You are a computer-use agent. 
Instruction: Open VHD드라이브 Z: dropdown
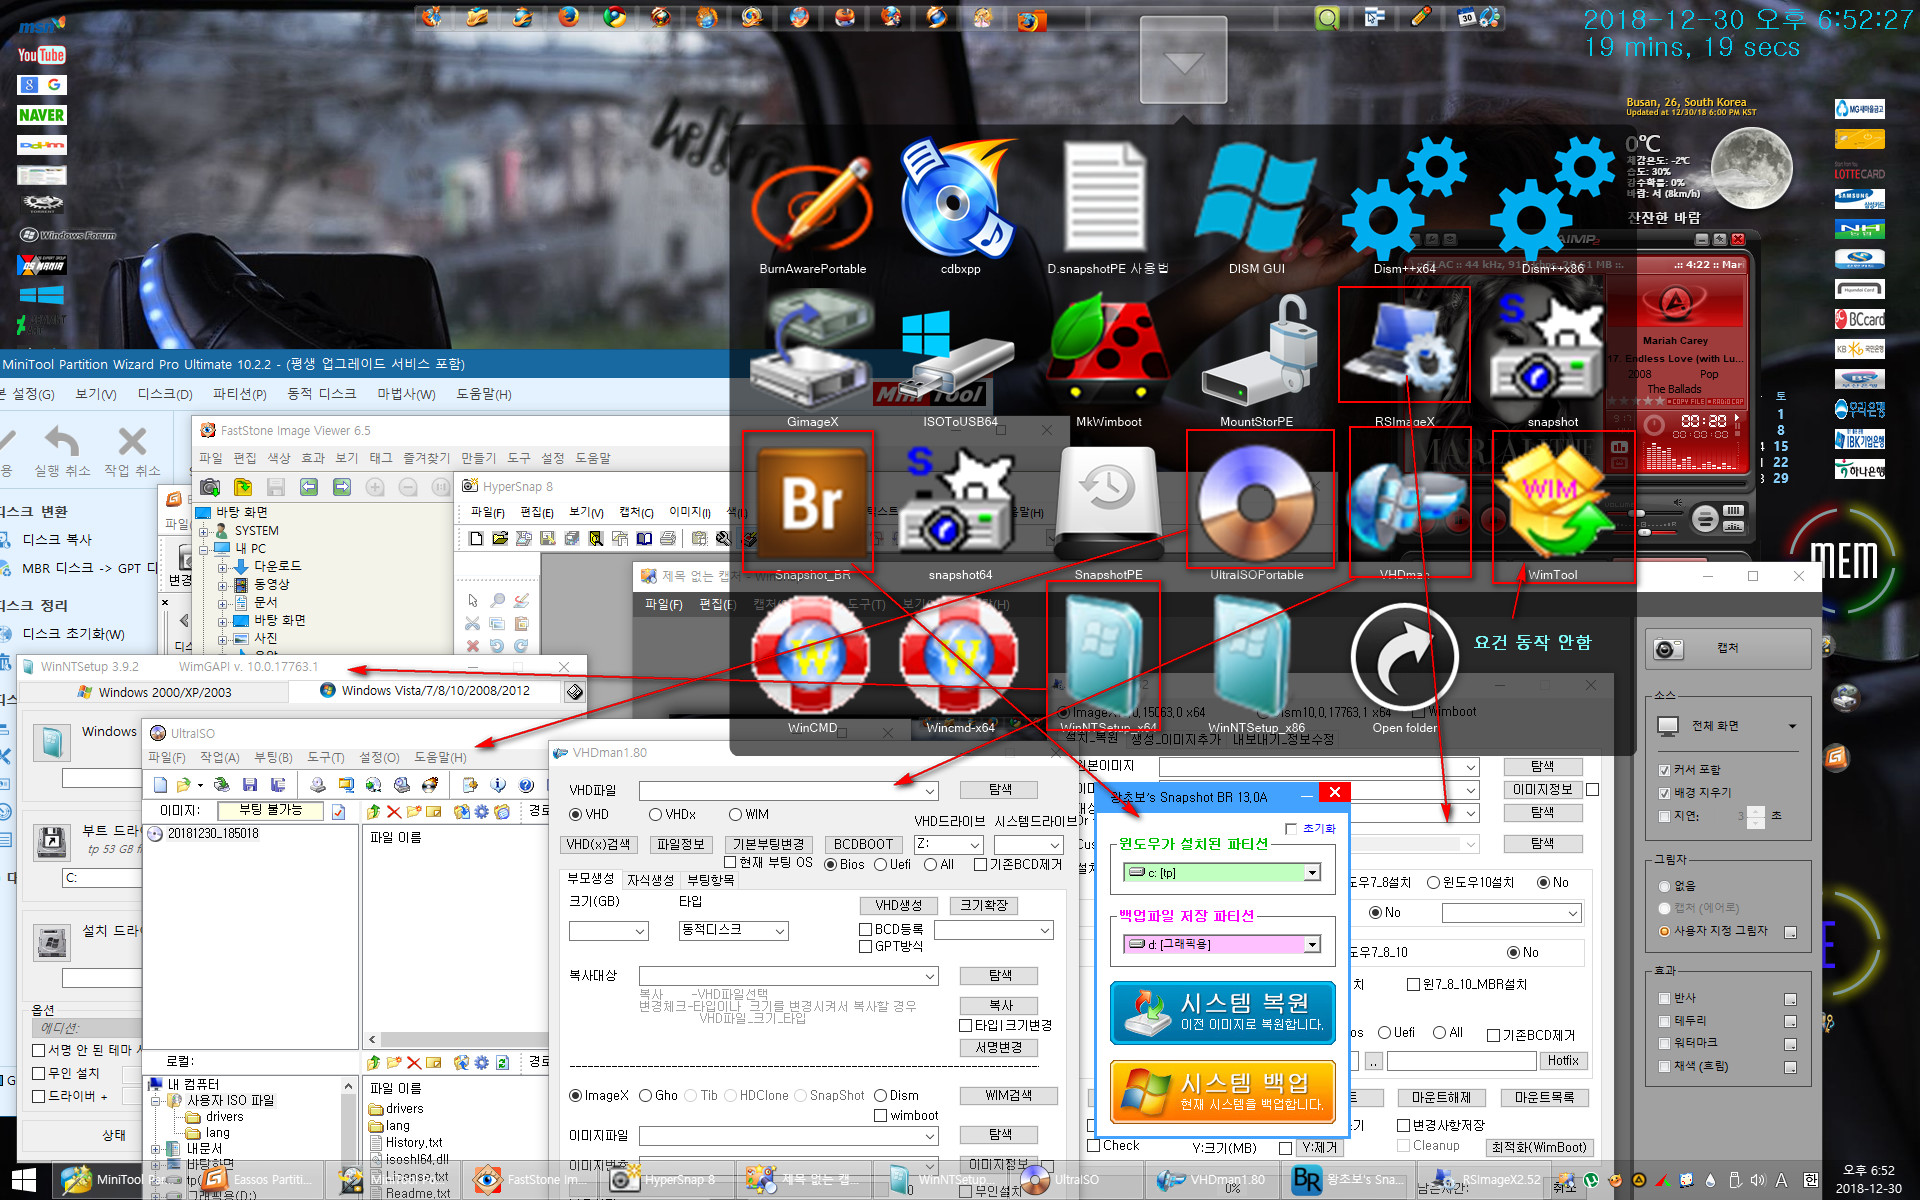948,845
